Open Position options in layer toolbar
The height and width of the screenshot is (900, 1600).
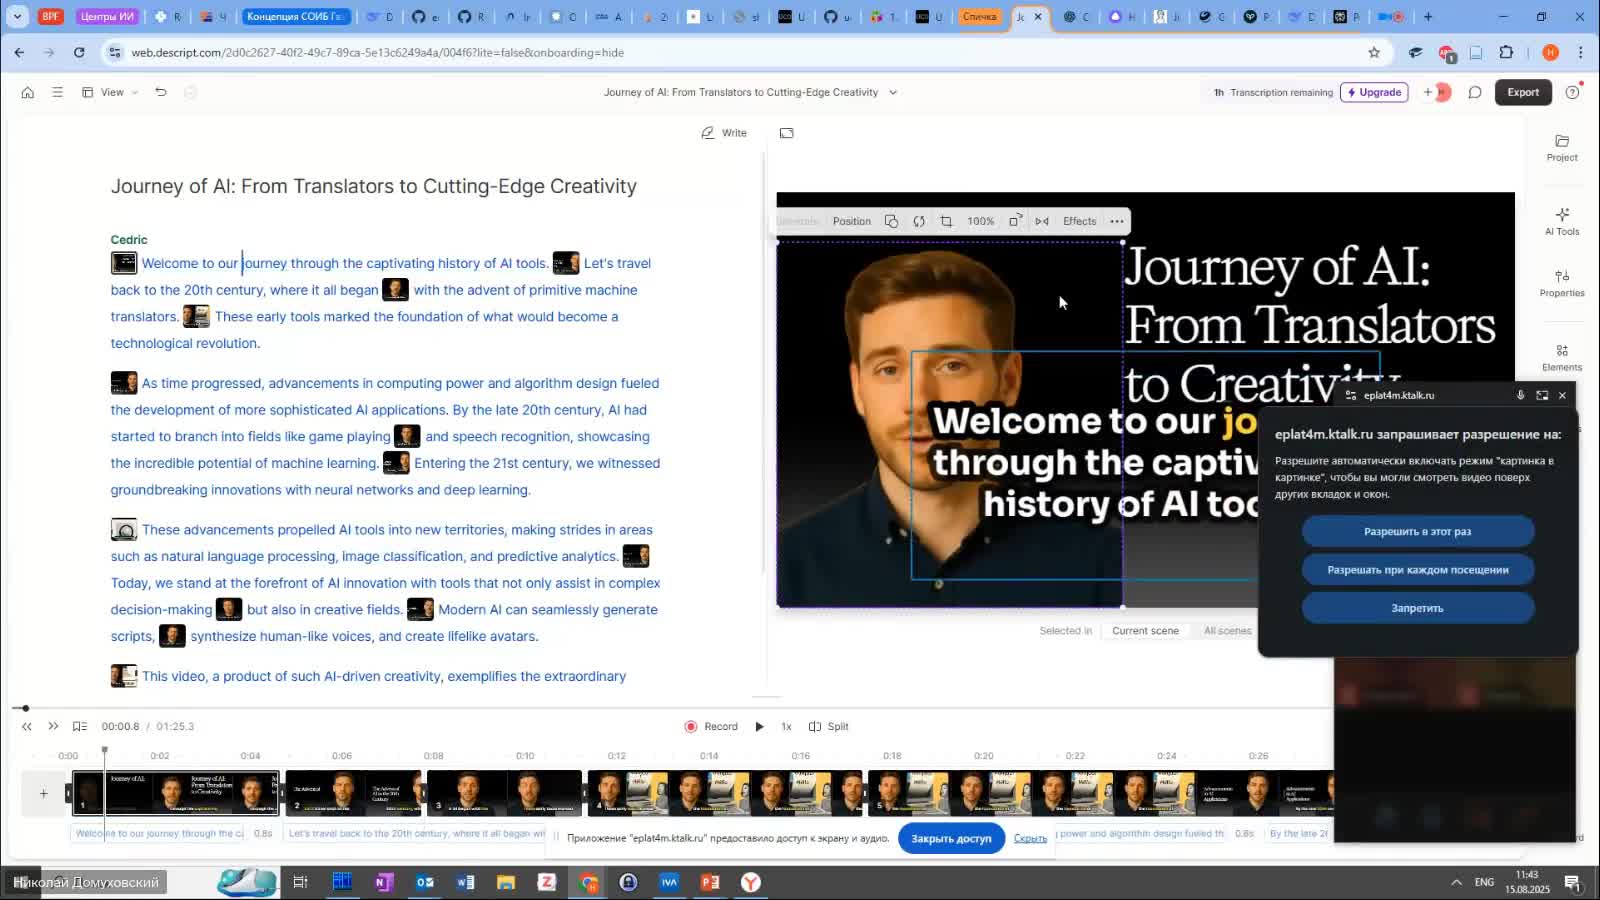[x=852, y=221]
